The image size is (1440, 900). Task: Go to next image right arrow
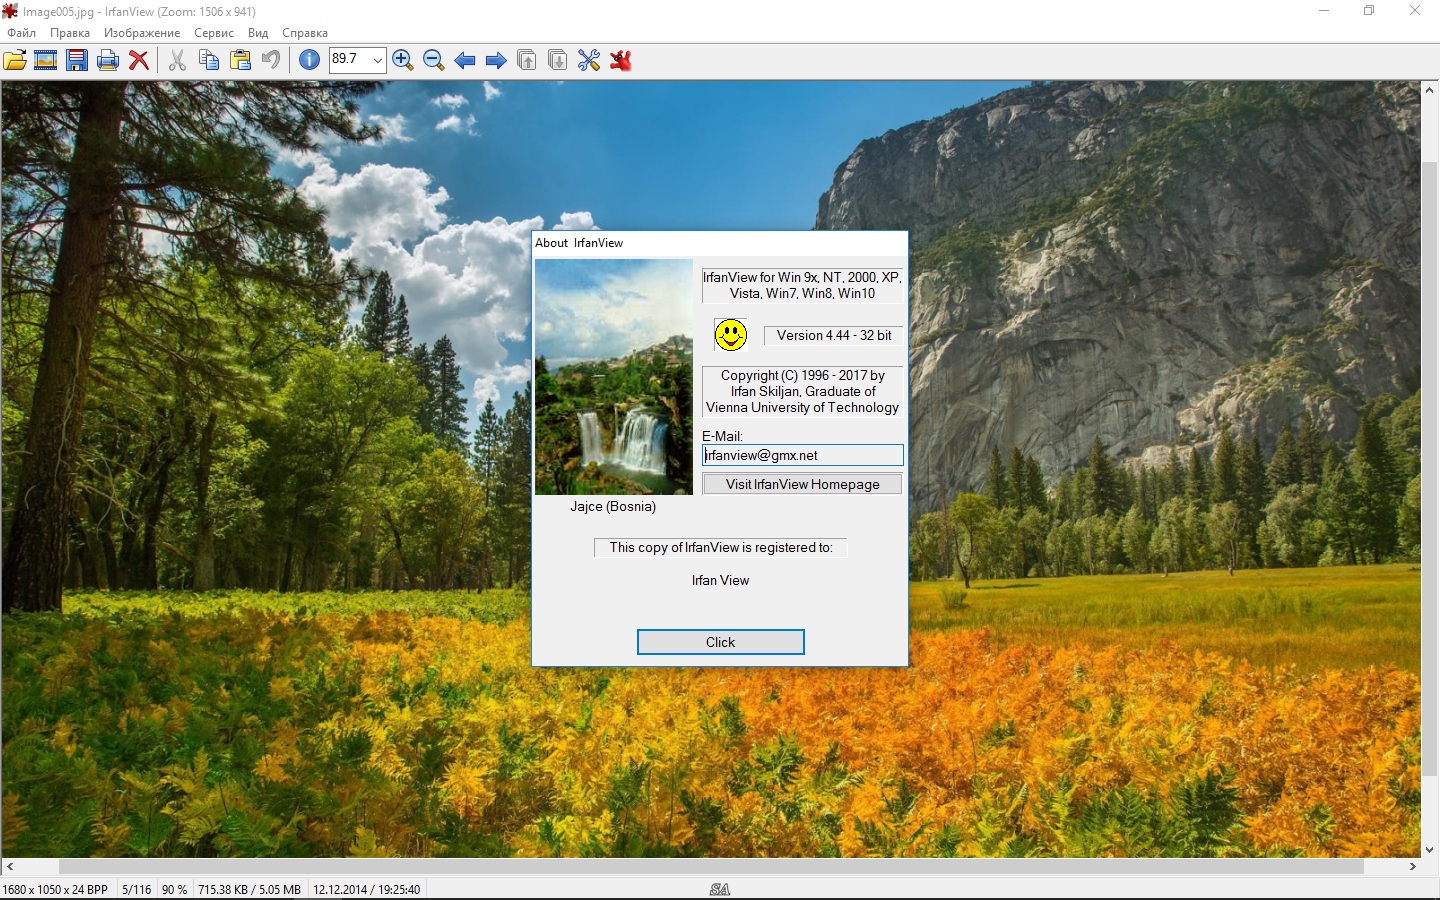pyautogui.click(x=496, y=60)
